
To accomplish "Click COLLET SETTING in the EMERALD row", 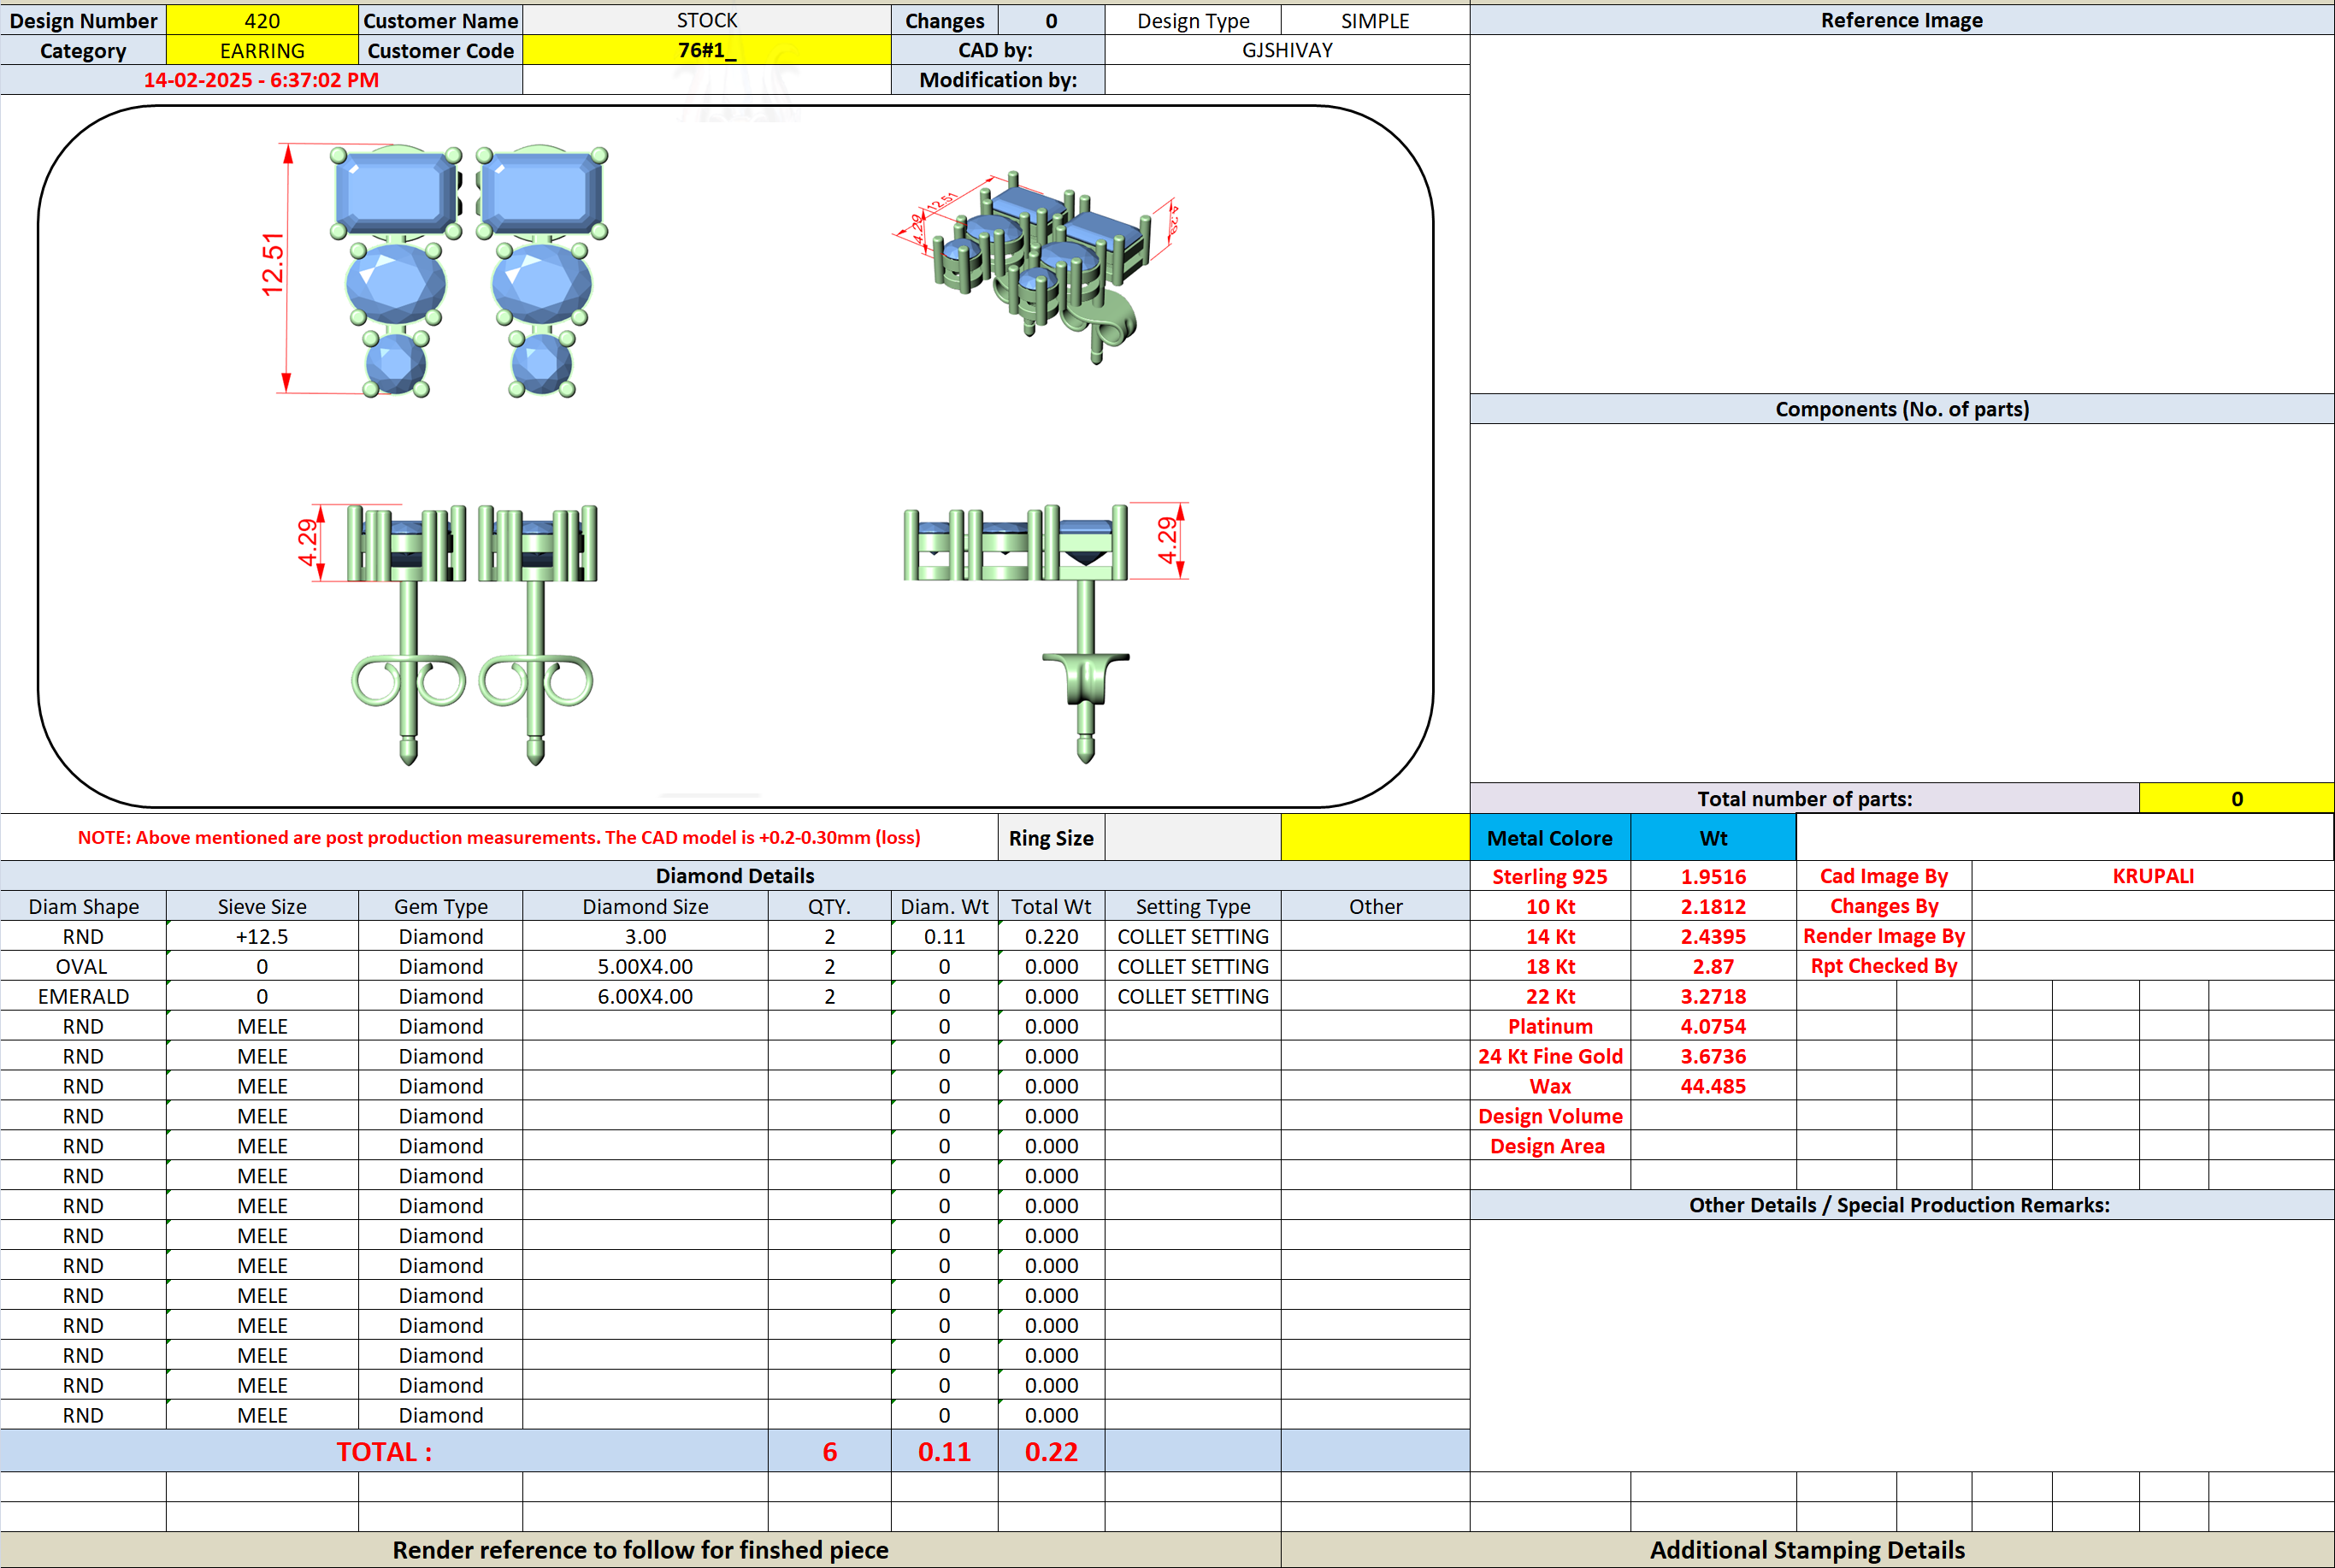I will pyautogui.click(x=1193, y=996).
